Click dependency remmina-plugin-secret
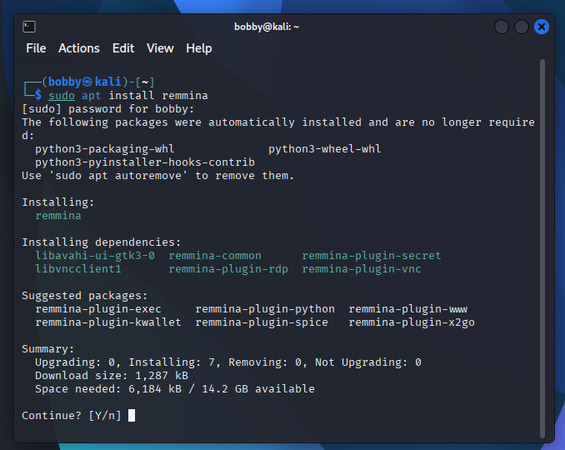The height and width of the screenshot is (450, 565). (371, 255)
